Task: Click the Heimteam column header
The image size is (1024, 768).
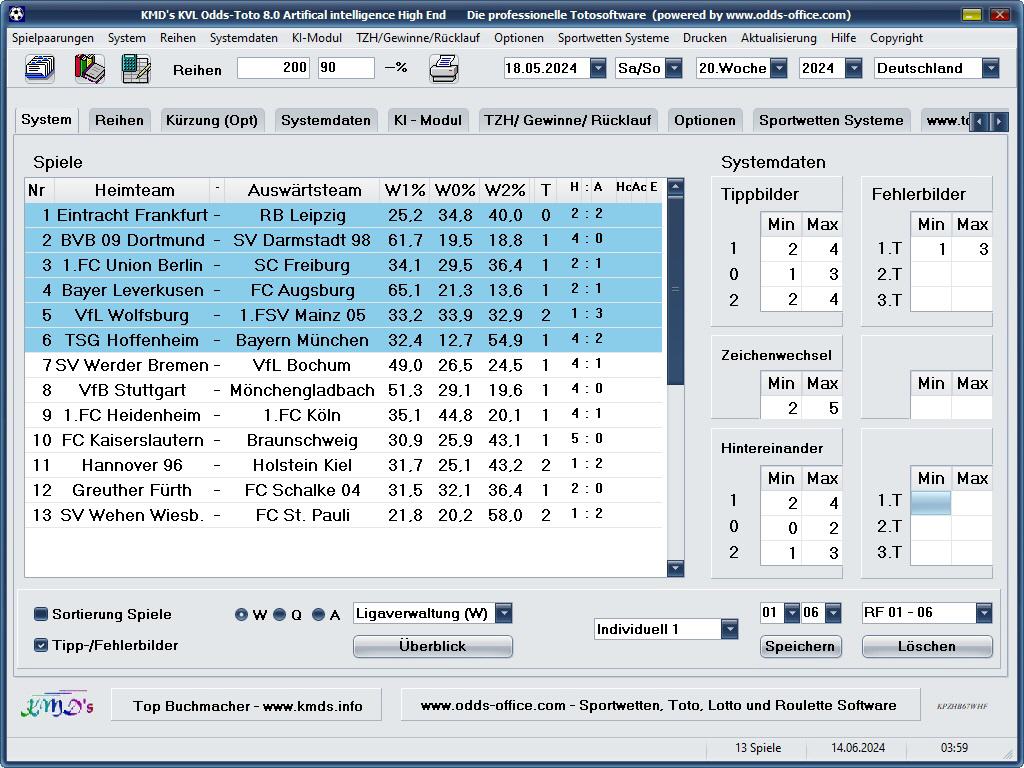Action: click(x=134, y=190)
